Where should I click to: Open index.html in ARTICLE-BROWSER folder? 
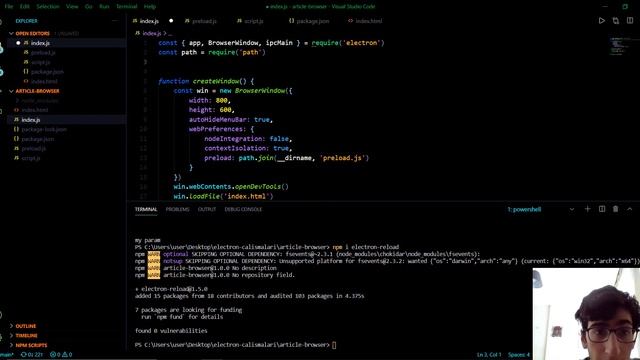(x=35, y=110)
